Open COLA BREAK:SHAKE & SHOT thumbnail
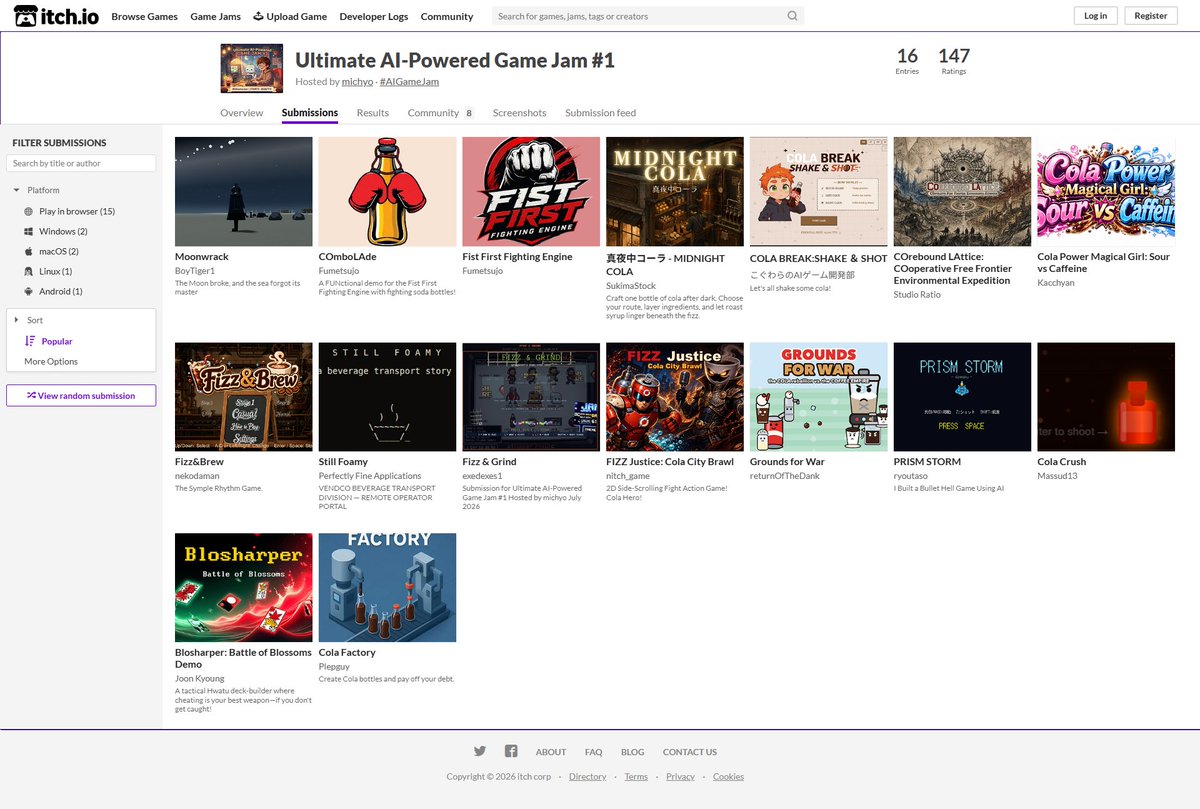 [819, 192]
